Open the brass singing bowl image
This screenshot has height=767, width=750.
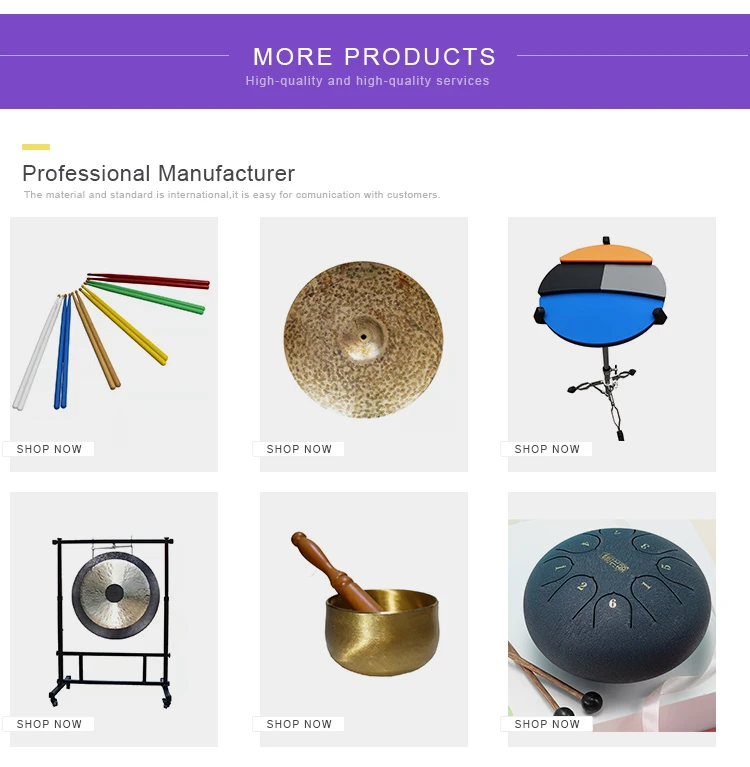pos(364,619)
